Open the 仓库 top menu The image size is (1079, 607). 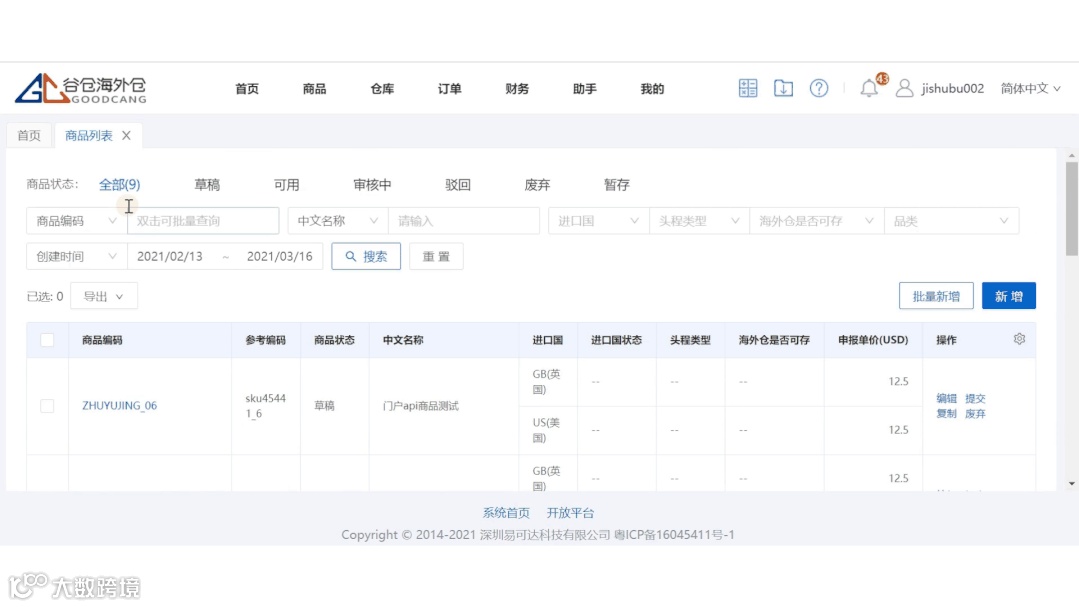382,89
